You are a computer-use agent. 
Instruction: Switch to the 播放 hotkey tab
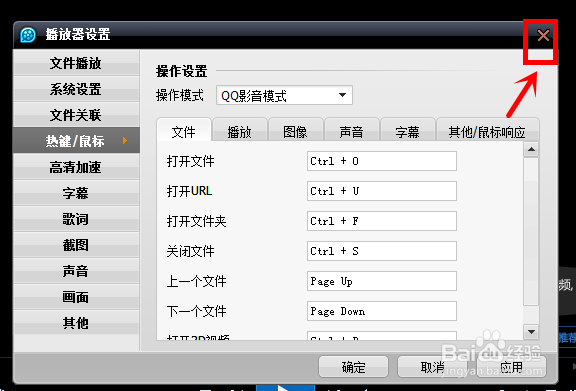coord(240,130)
